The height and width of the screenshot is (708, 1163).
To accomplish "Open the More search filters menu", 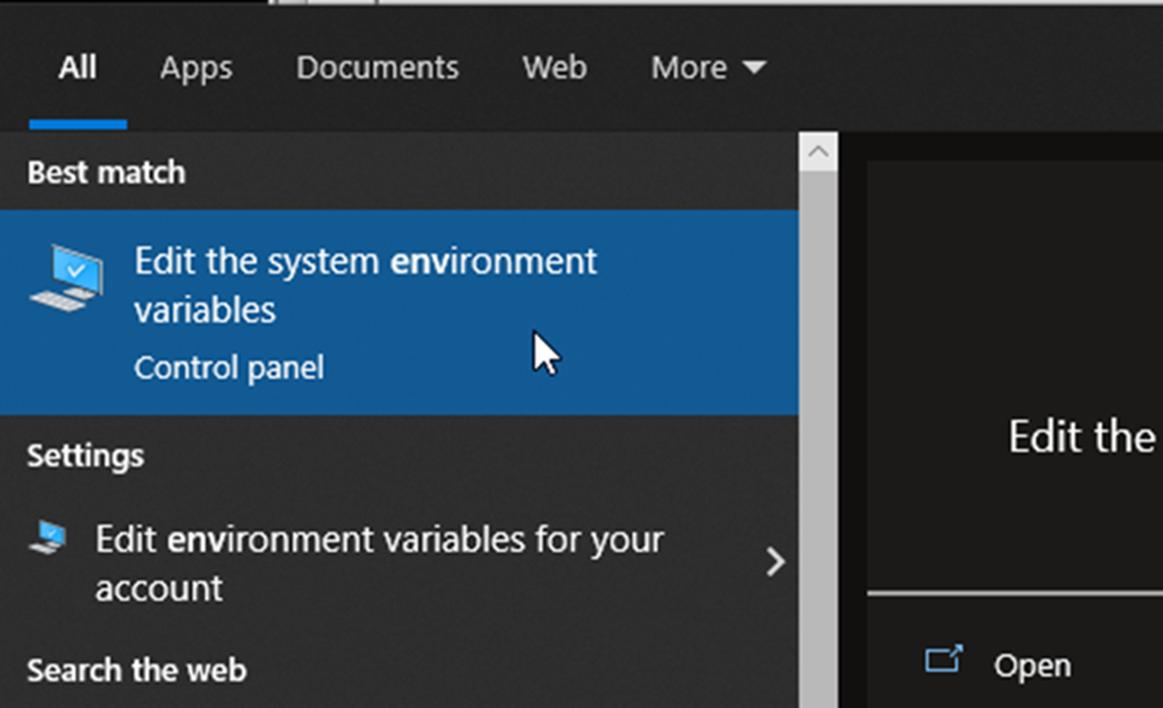I will tap(689, 68).
